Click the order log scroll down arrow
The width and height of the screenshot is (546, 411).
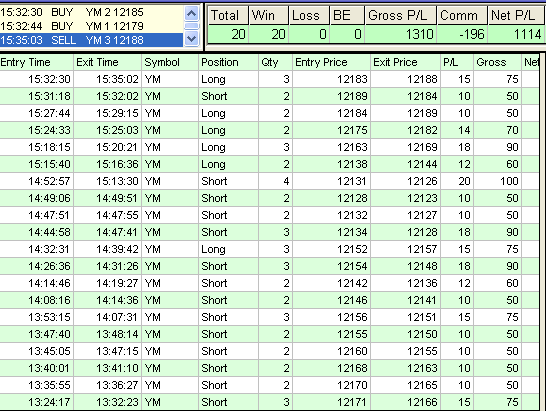point(192,39)
